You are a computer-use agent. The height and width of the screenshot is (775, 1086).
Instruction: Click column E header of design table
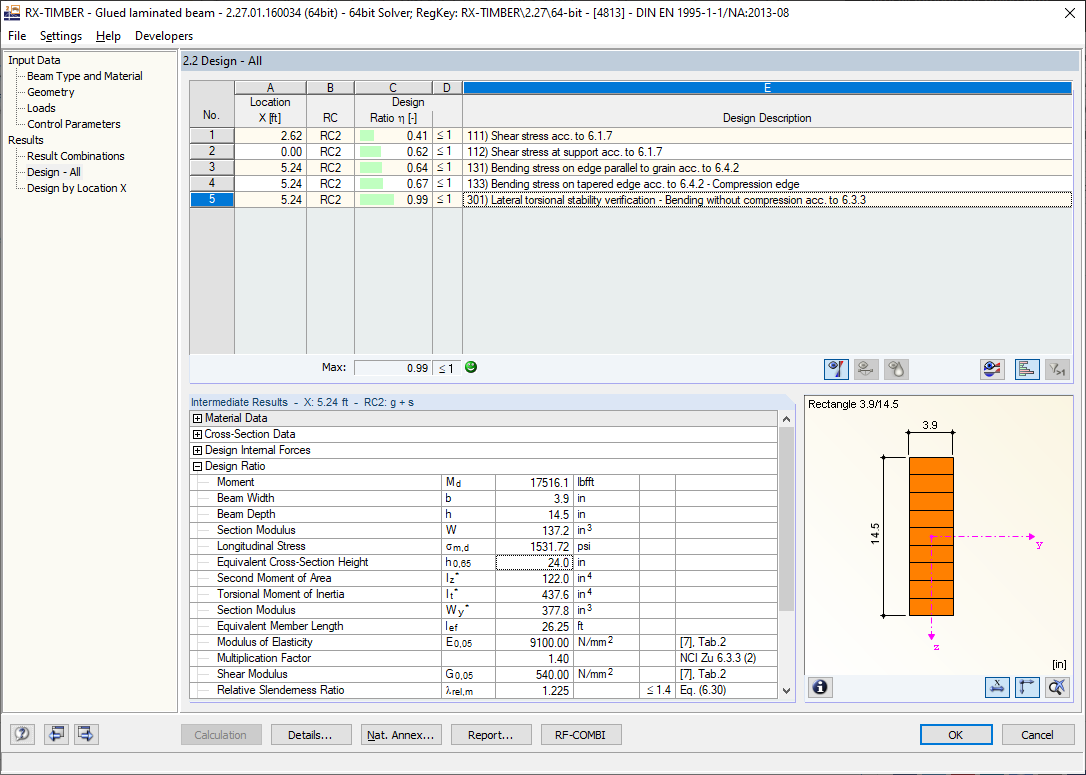[767, 88]
